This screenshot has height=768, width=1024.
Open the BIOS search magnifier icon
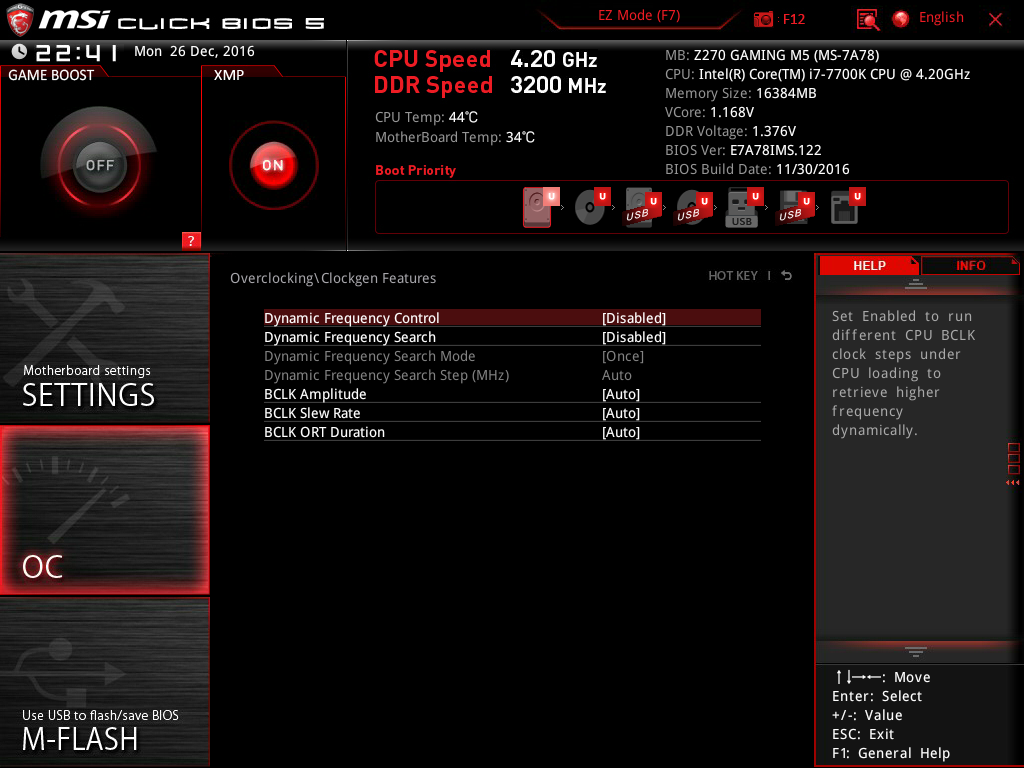pos(867,20)
